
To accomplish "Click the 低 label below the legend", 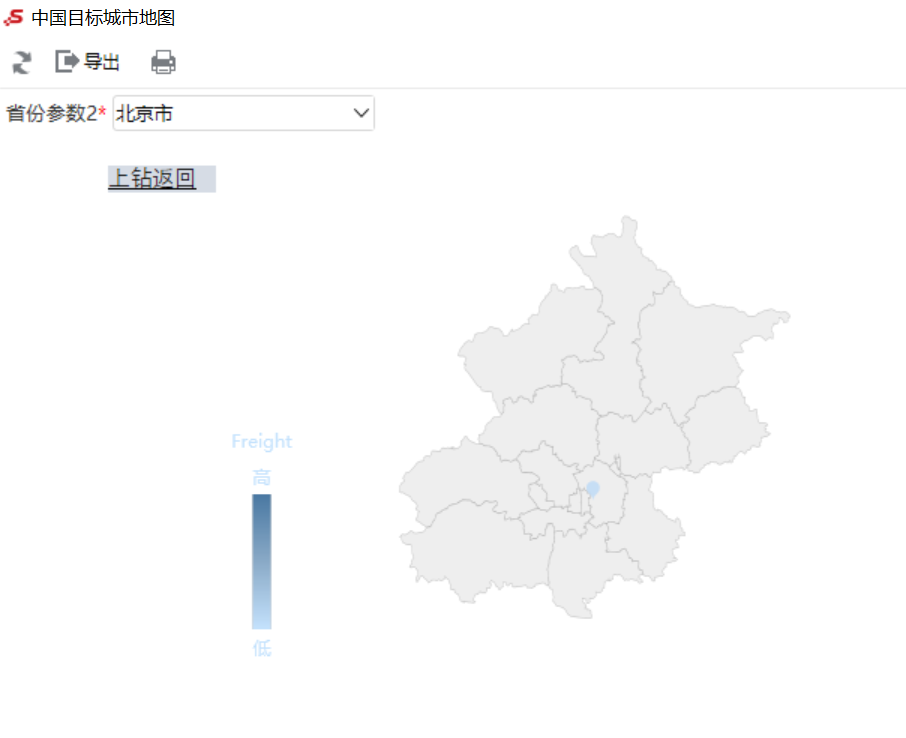I will 262,648.
